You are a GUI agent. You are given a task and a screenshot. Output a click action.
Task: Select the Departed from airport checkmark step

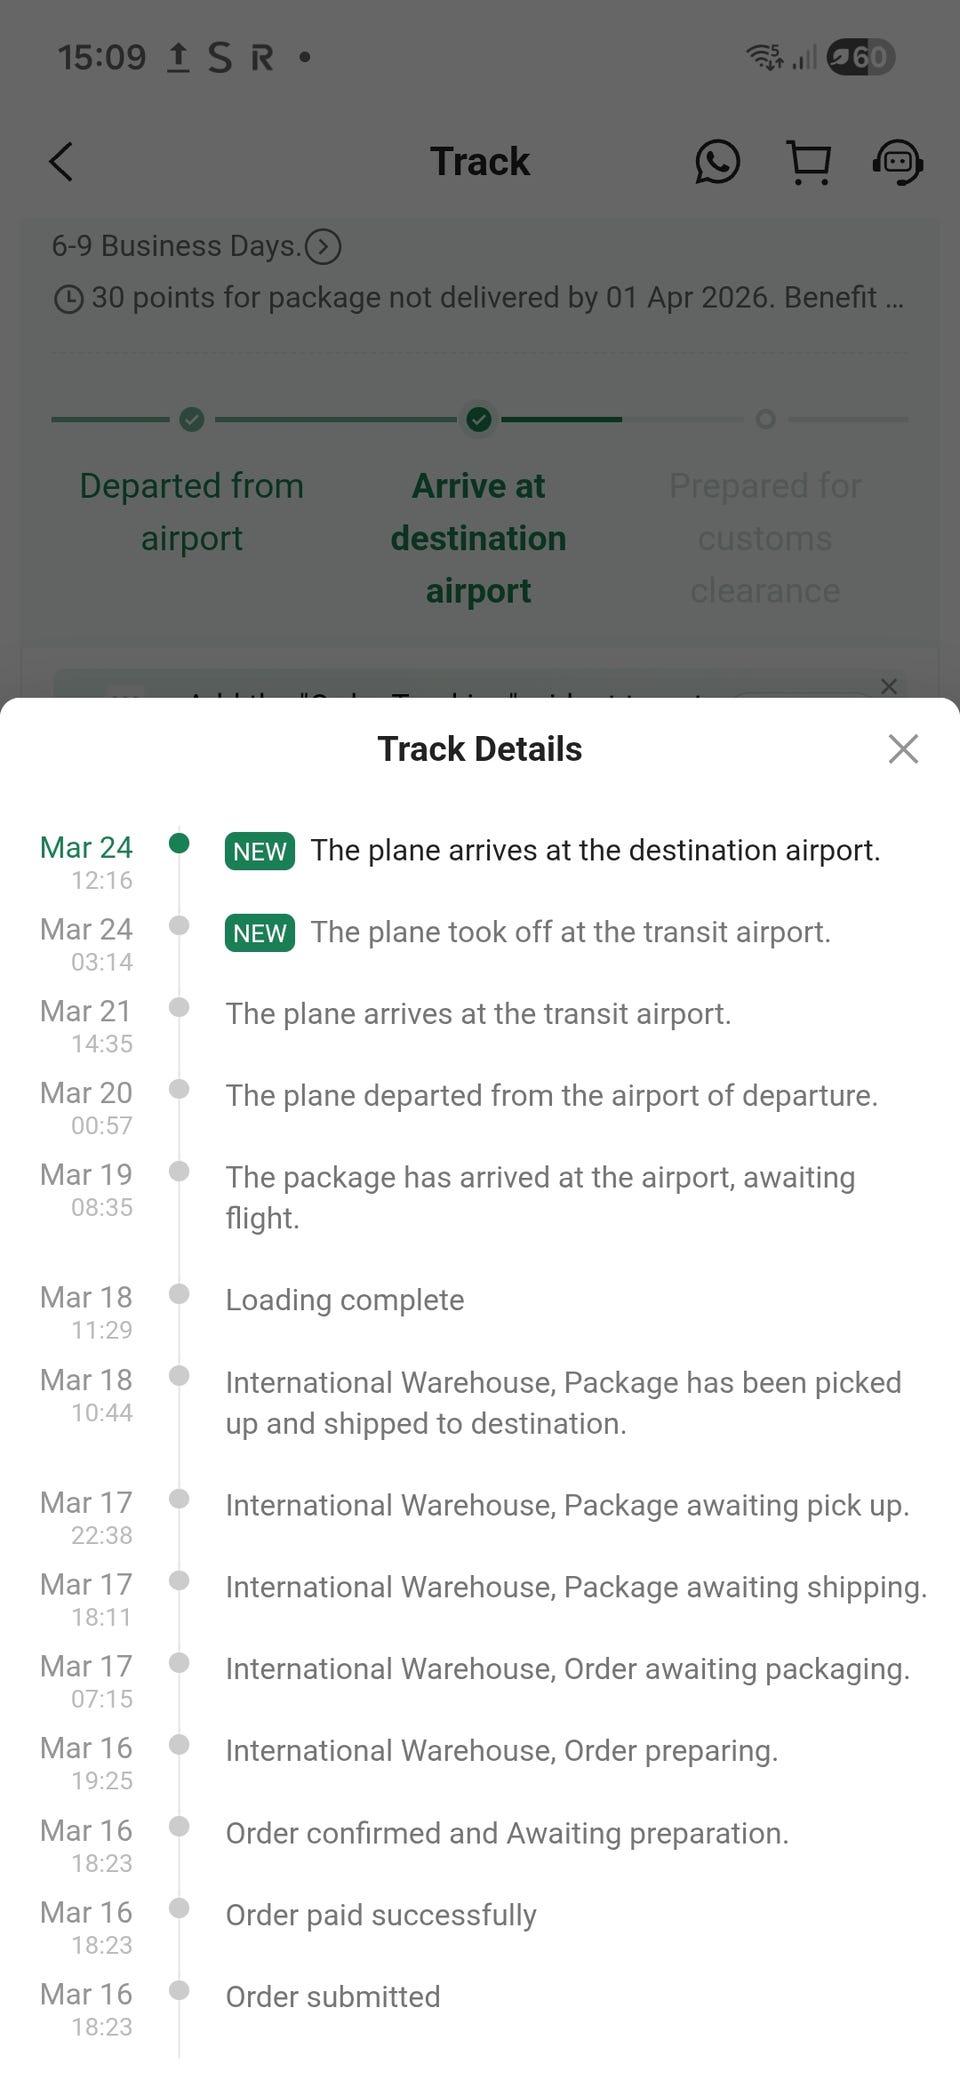pyautogui.click(x=192, y=420)
